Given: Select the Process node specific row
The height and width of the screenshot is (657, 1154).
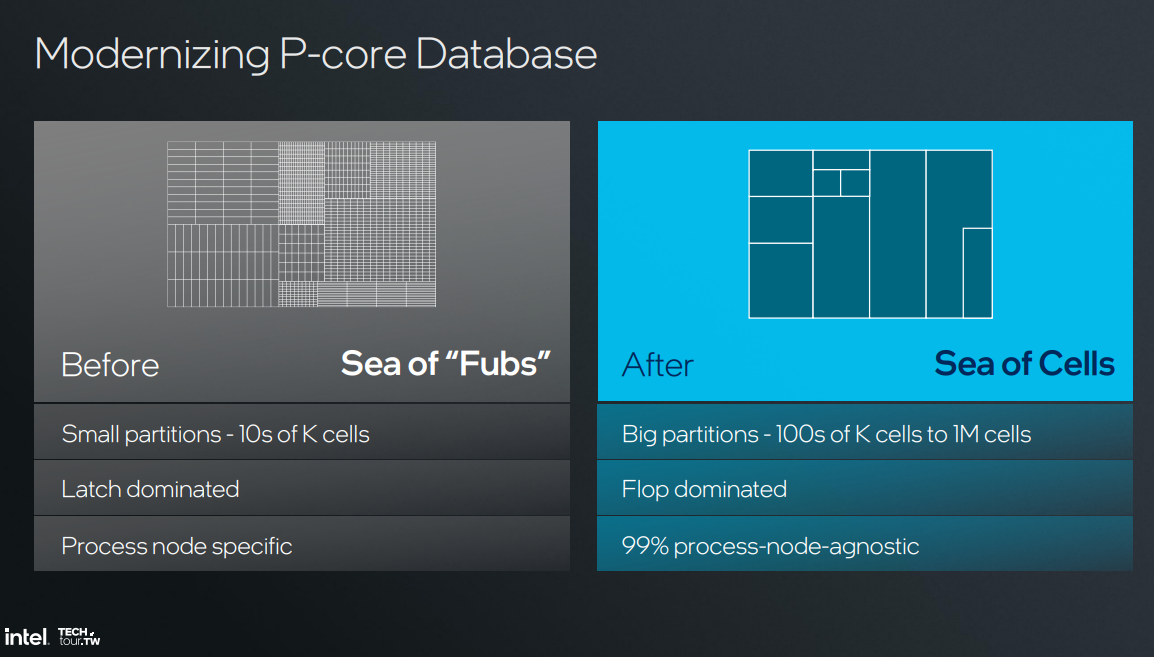Looking at the screenshot, I should (301, 546).
